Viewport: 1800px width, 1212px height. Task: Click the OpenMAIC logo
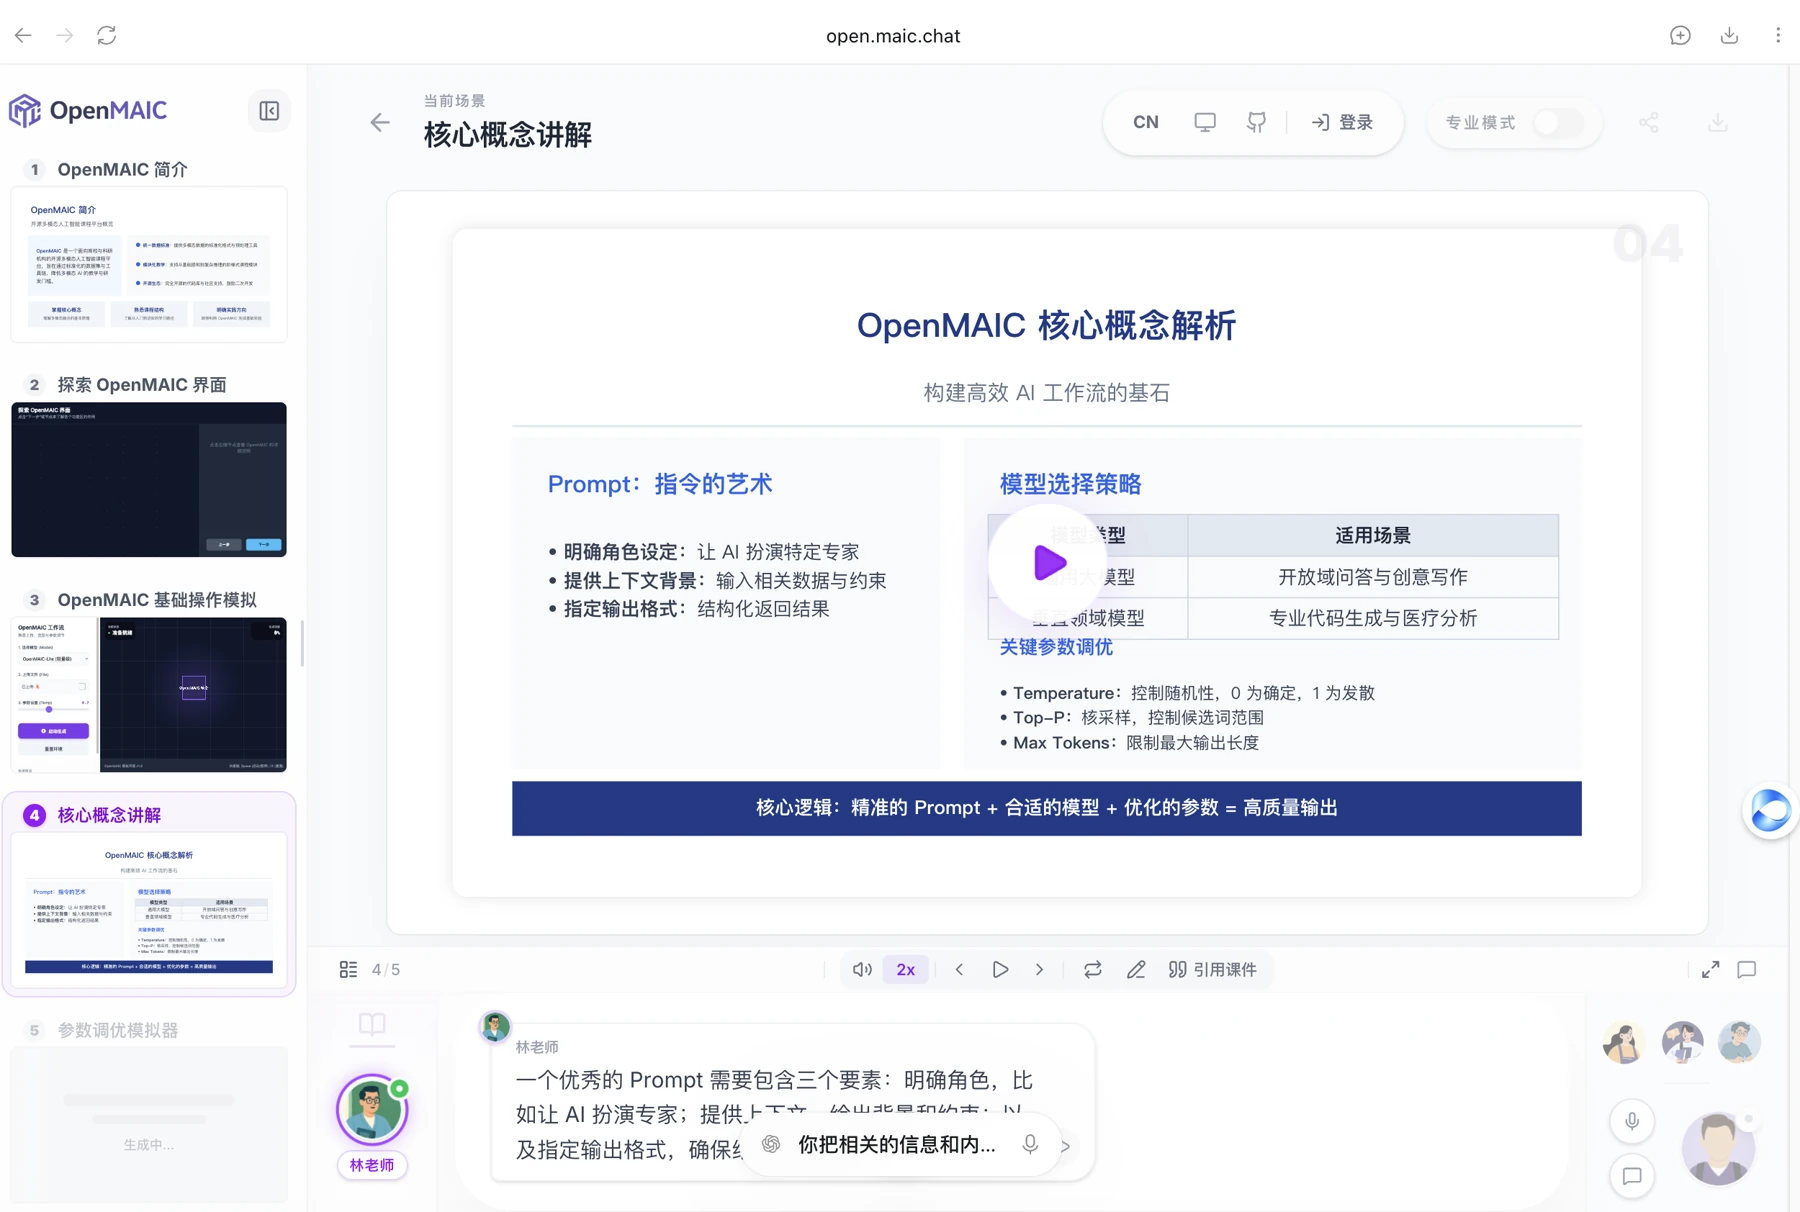[88, 110]
